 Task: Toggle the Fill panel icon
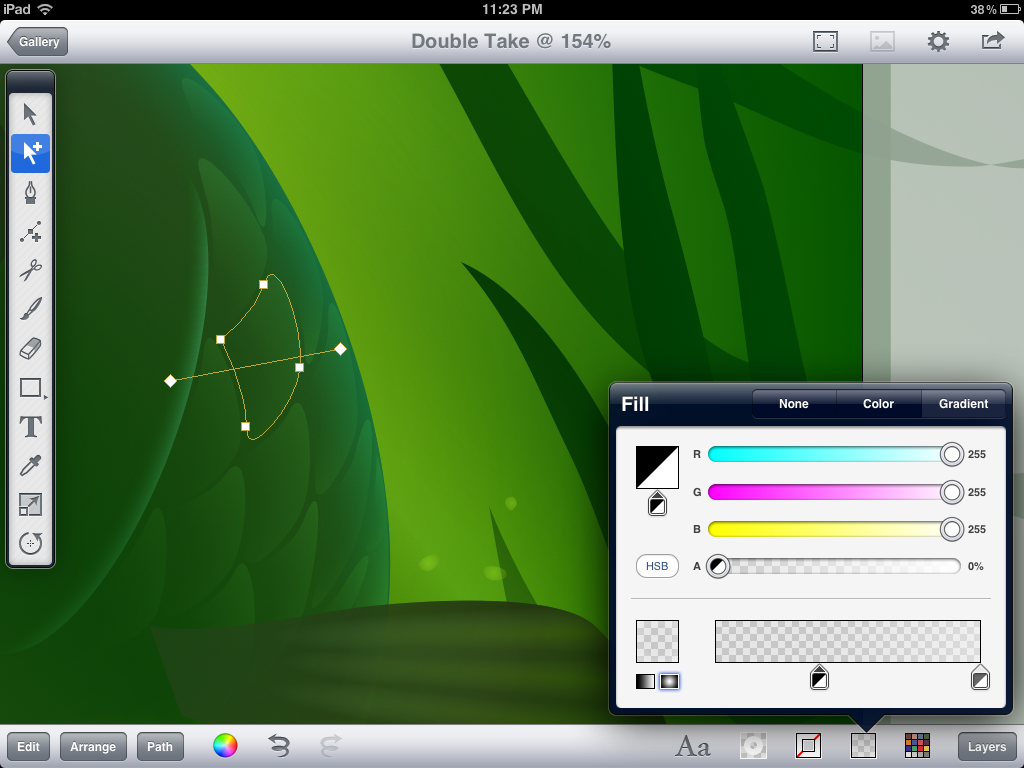(863, 746)
